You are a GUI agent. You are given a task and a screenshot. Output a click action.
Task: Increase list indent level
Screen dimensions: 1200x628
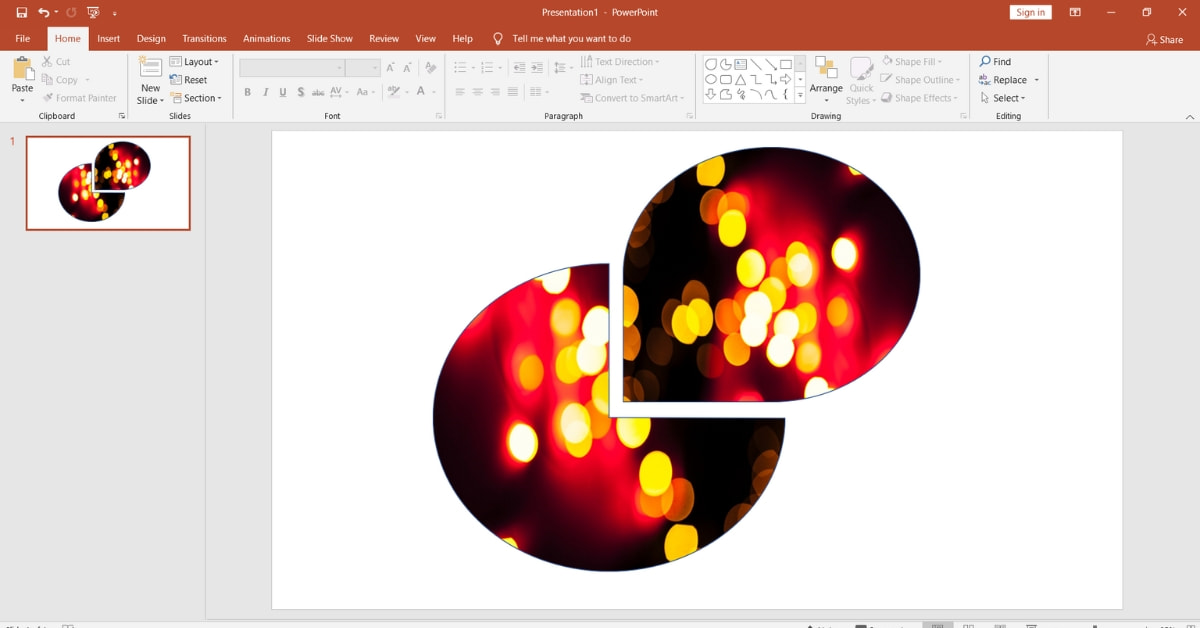point(537,68)
